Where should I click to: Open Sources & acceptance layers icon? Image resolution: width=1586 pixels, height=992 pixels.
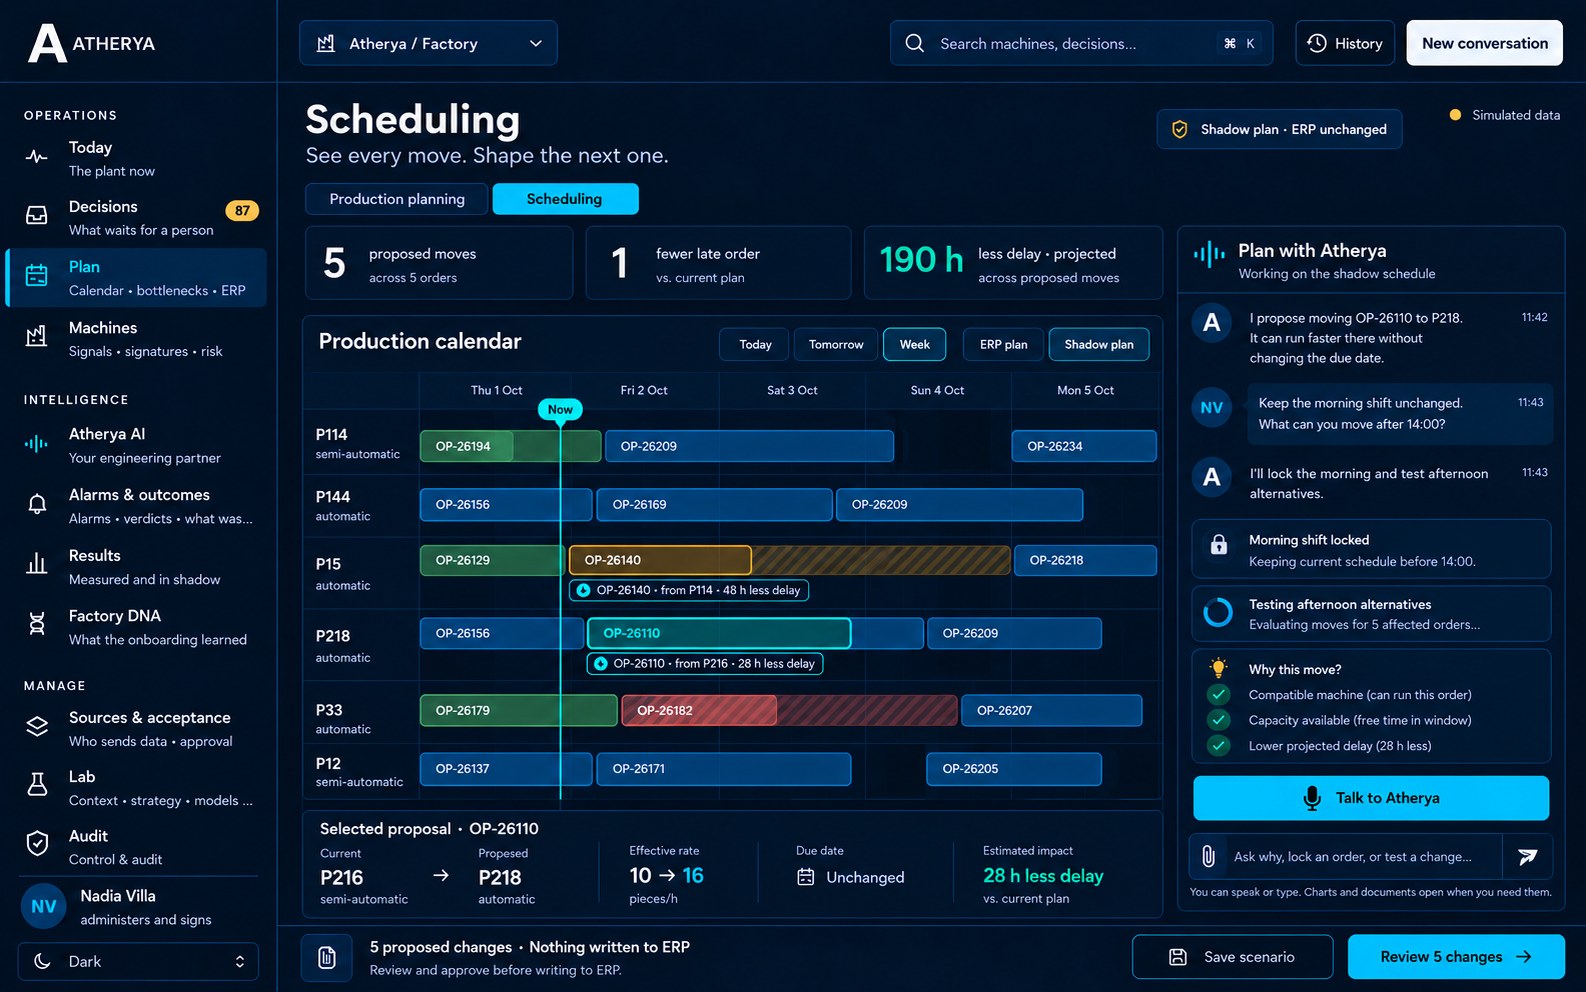37,727
